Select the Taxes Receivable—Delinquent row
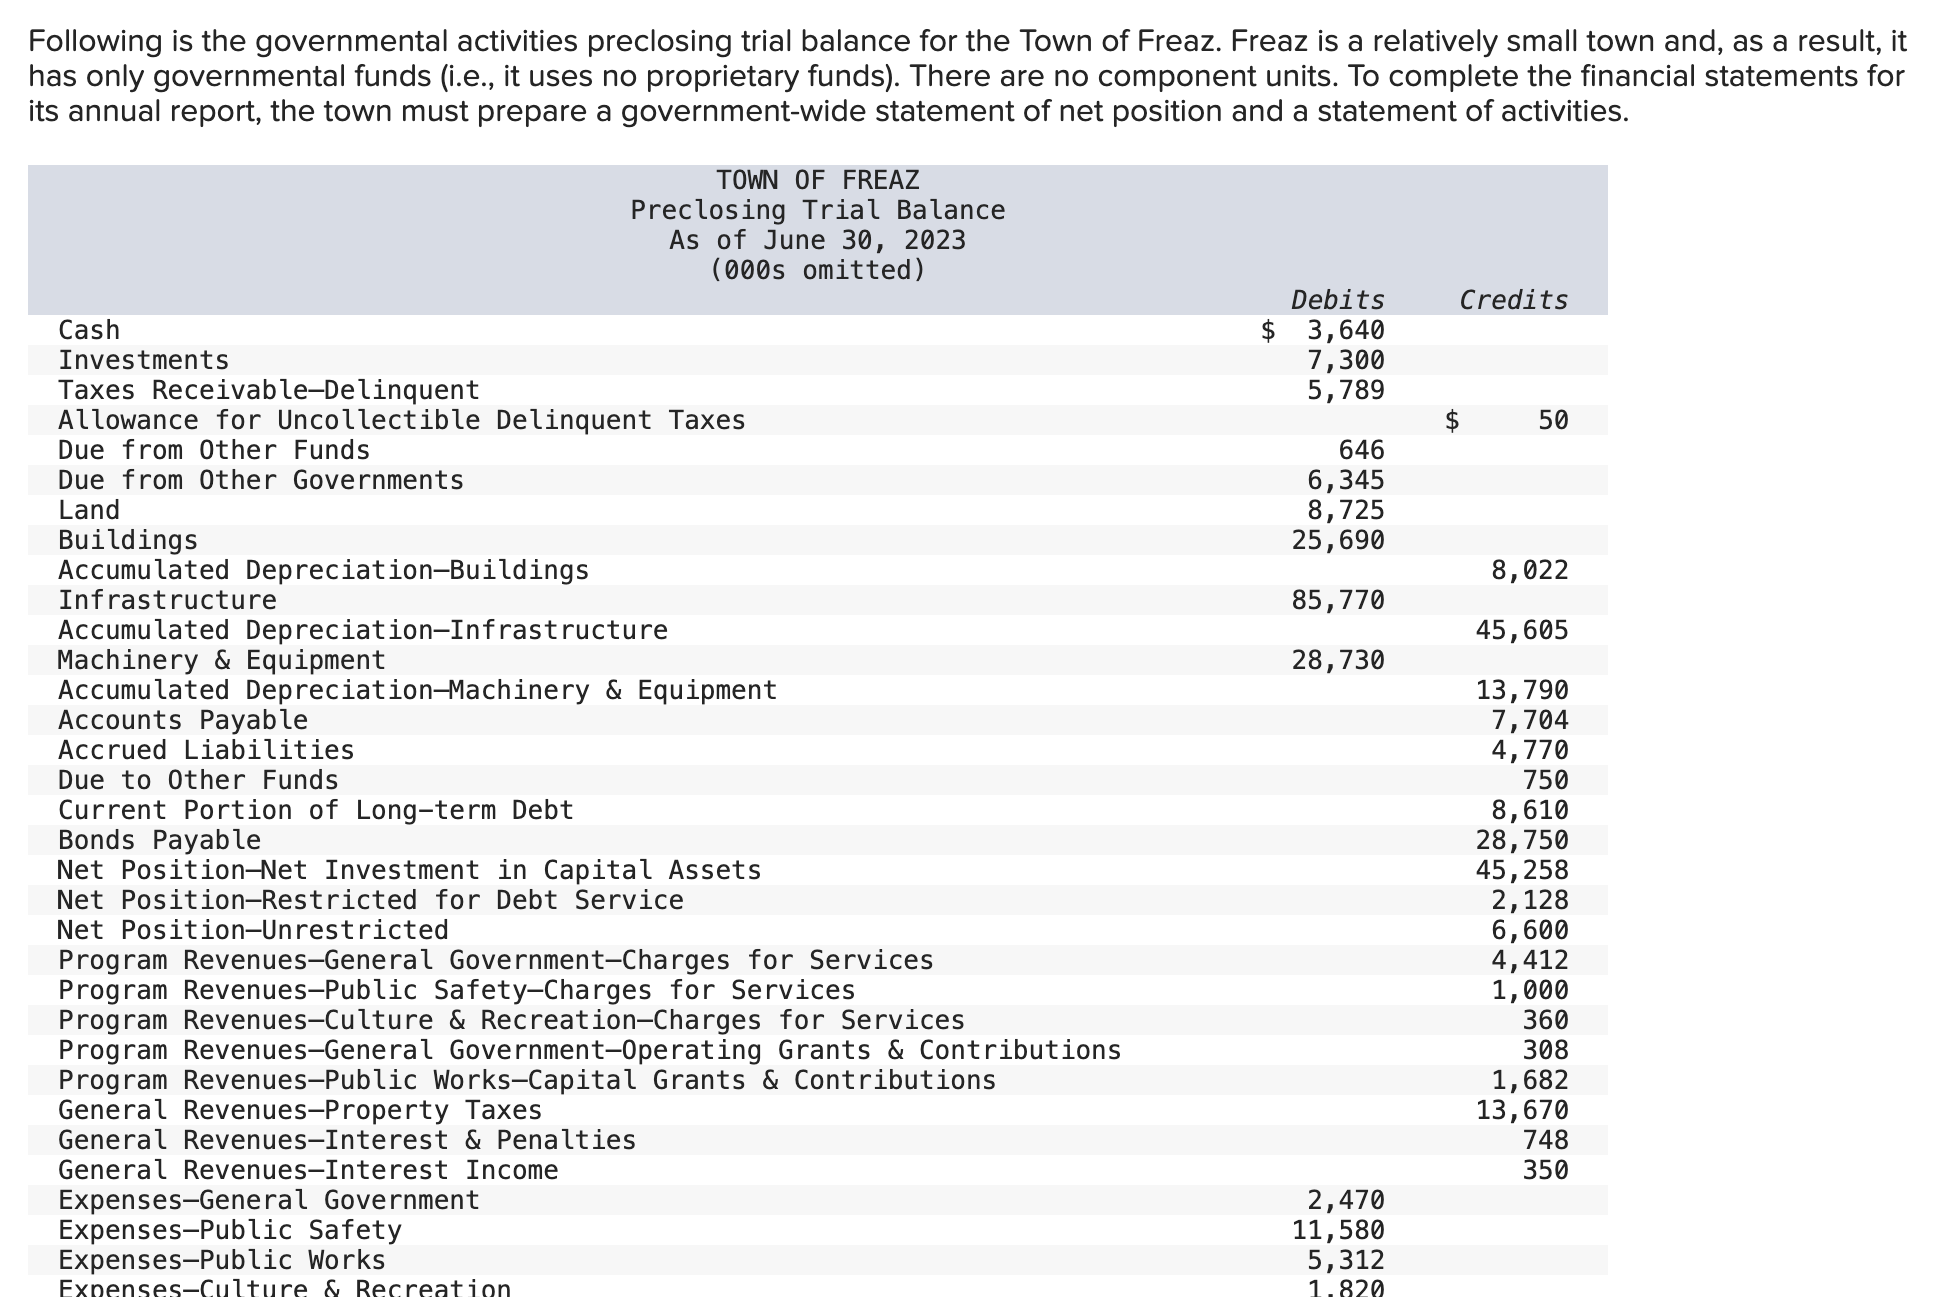This screenshot has width=1934, height=1306. (268, 390)
